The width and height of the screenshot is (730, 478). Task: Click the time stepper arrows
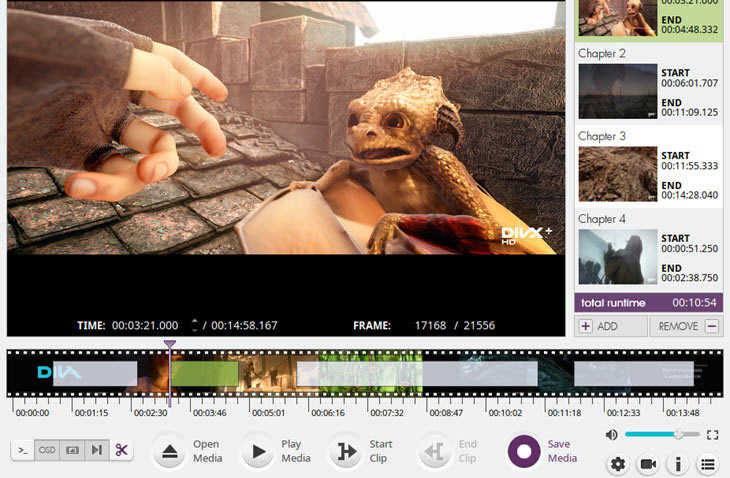point(195,325)
